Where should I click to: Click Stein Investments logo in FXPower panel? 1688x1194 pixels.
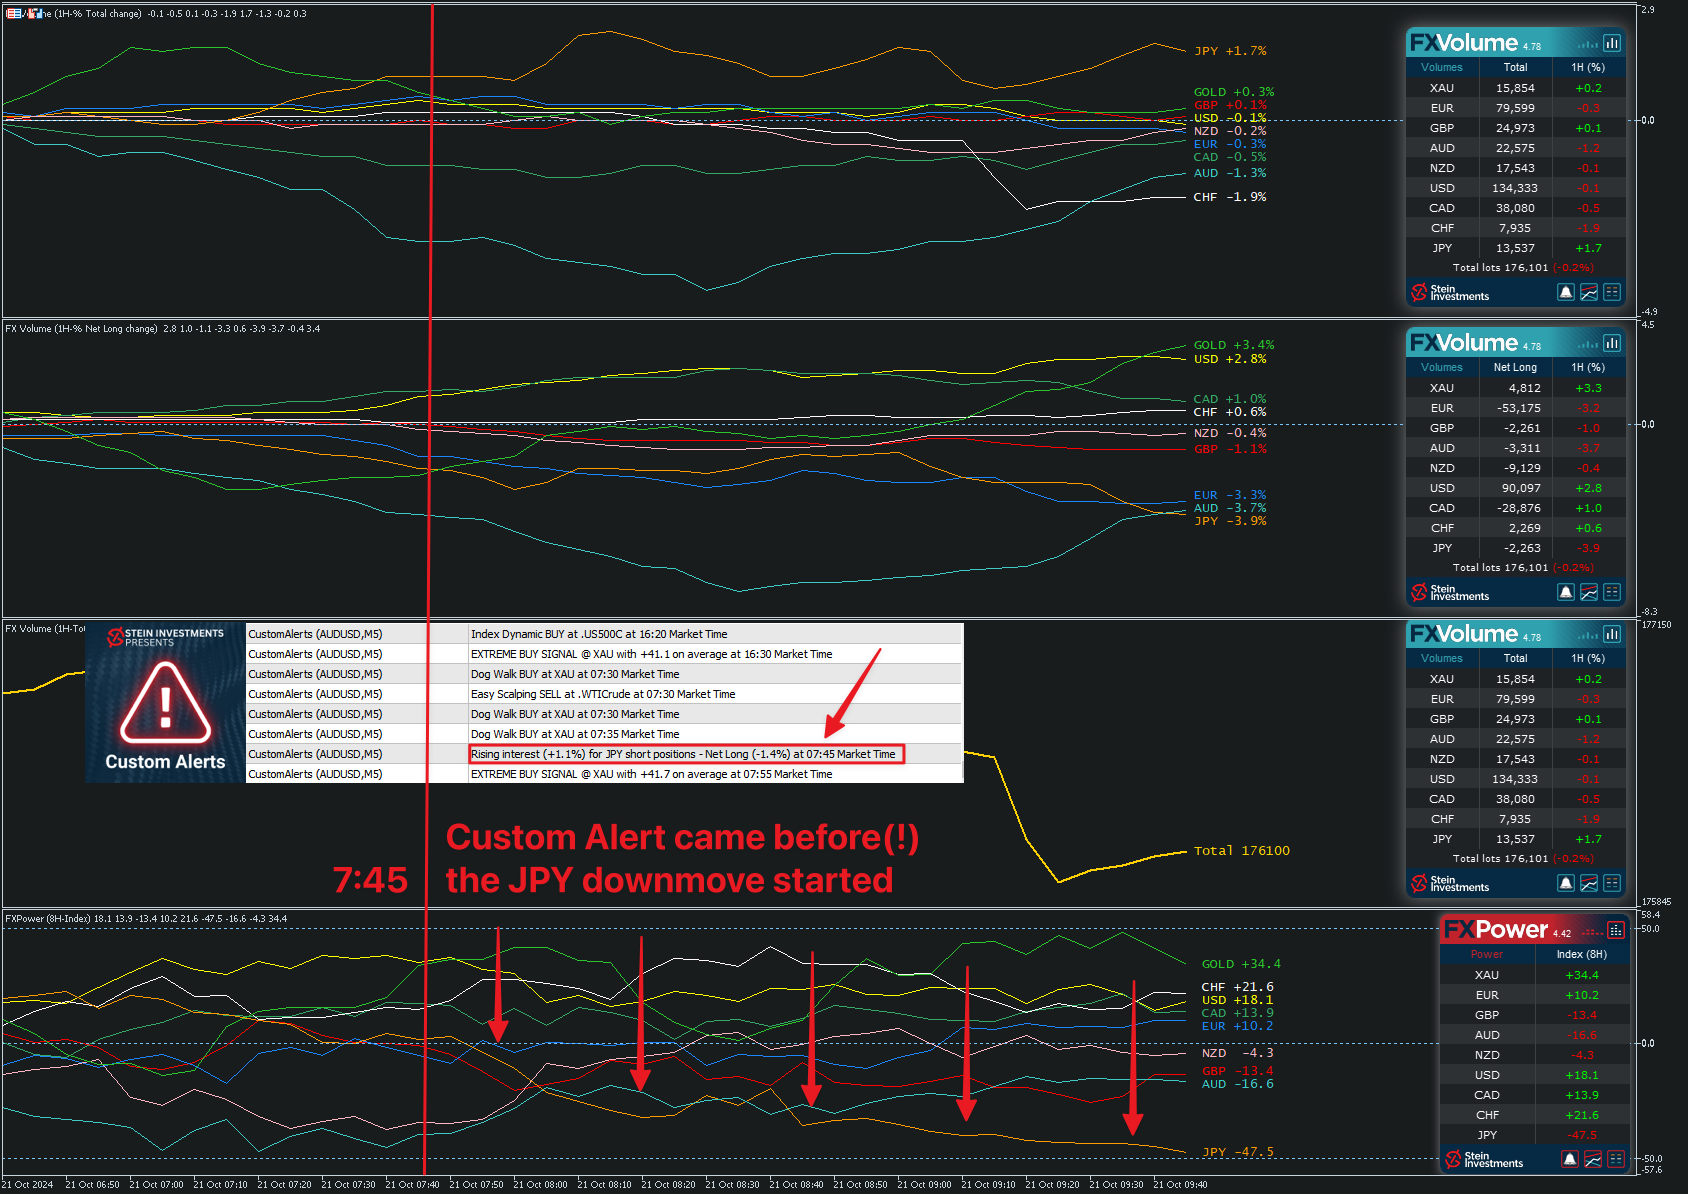[x=1484, y=1159]
